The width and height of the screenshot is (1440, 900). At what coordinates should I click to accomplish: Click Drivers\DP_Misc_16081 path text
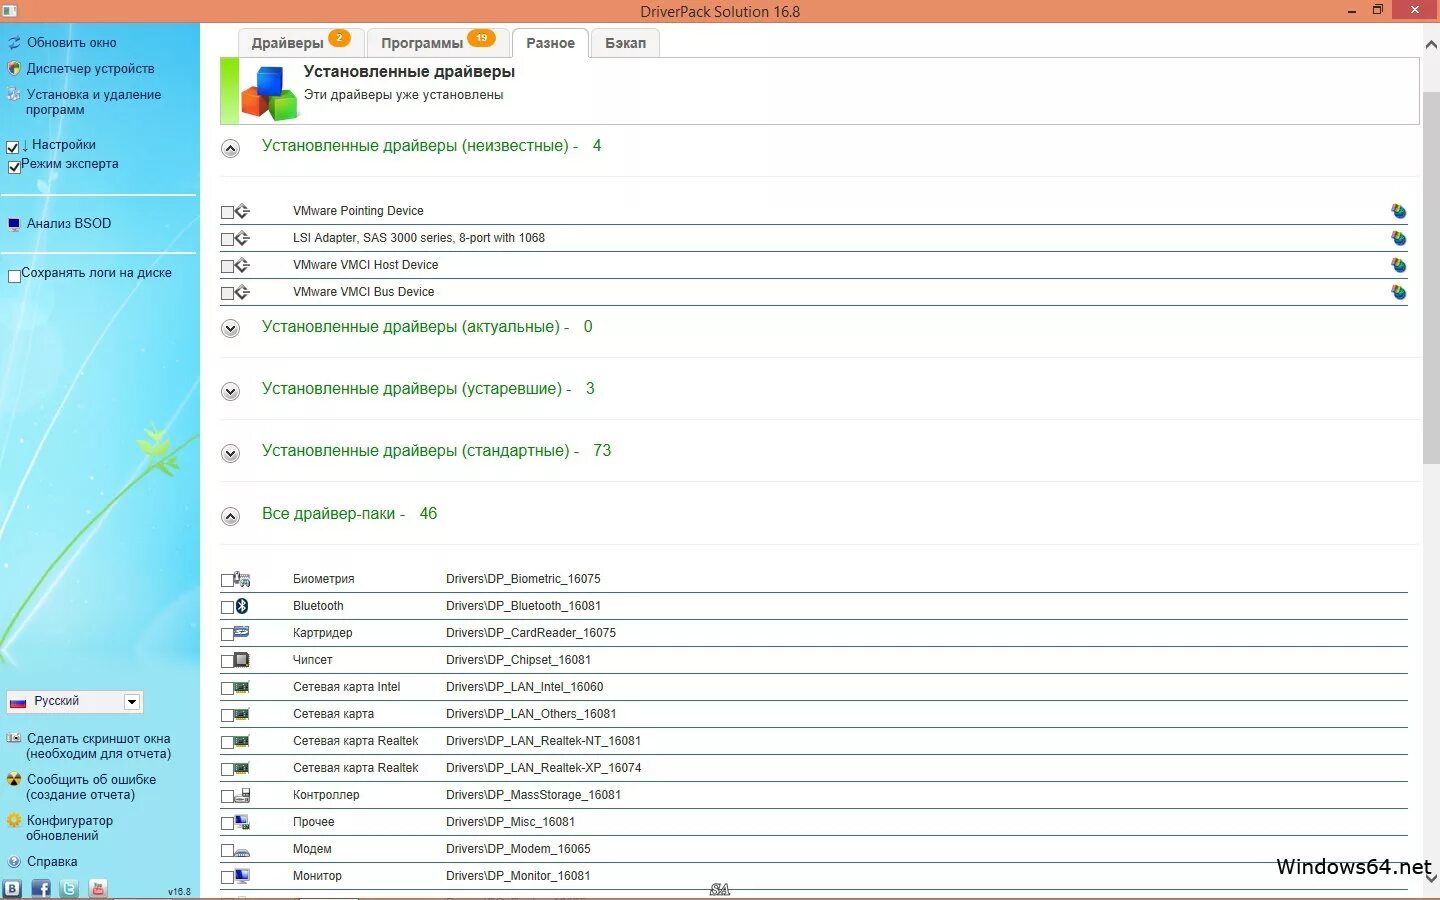pos(510,822)
